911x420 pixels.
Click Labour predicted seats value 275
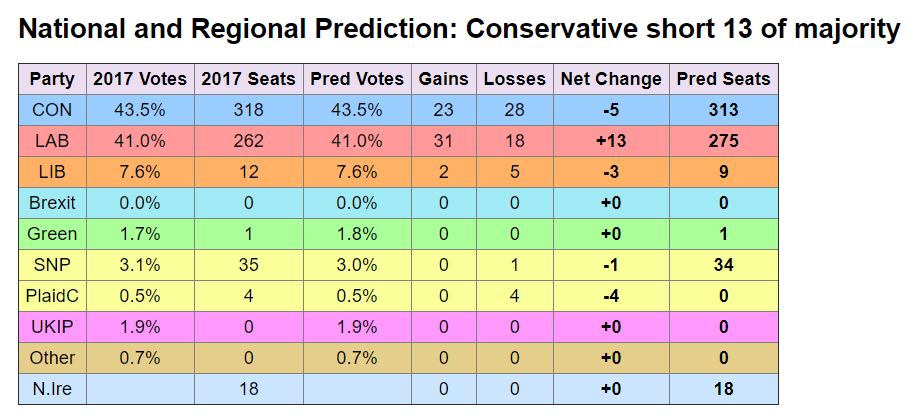click(723, 141)
